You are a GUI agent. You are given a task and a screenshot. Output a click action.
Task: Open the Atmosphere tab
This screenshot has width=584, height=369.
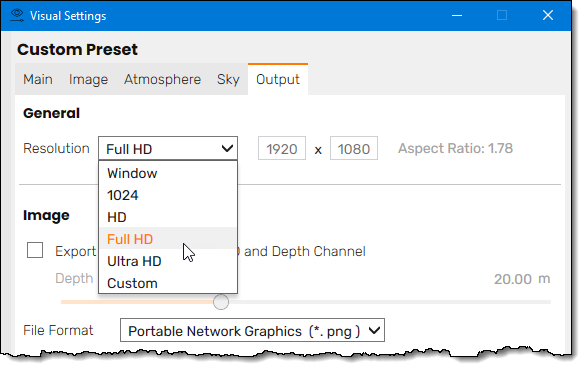(x=162, y=79)
